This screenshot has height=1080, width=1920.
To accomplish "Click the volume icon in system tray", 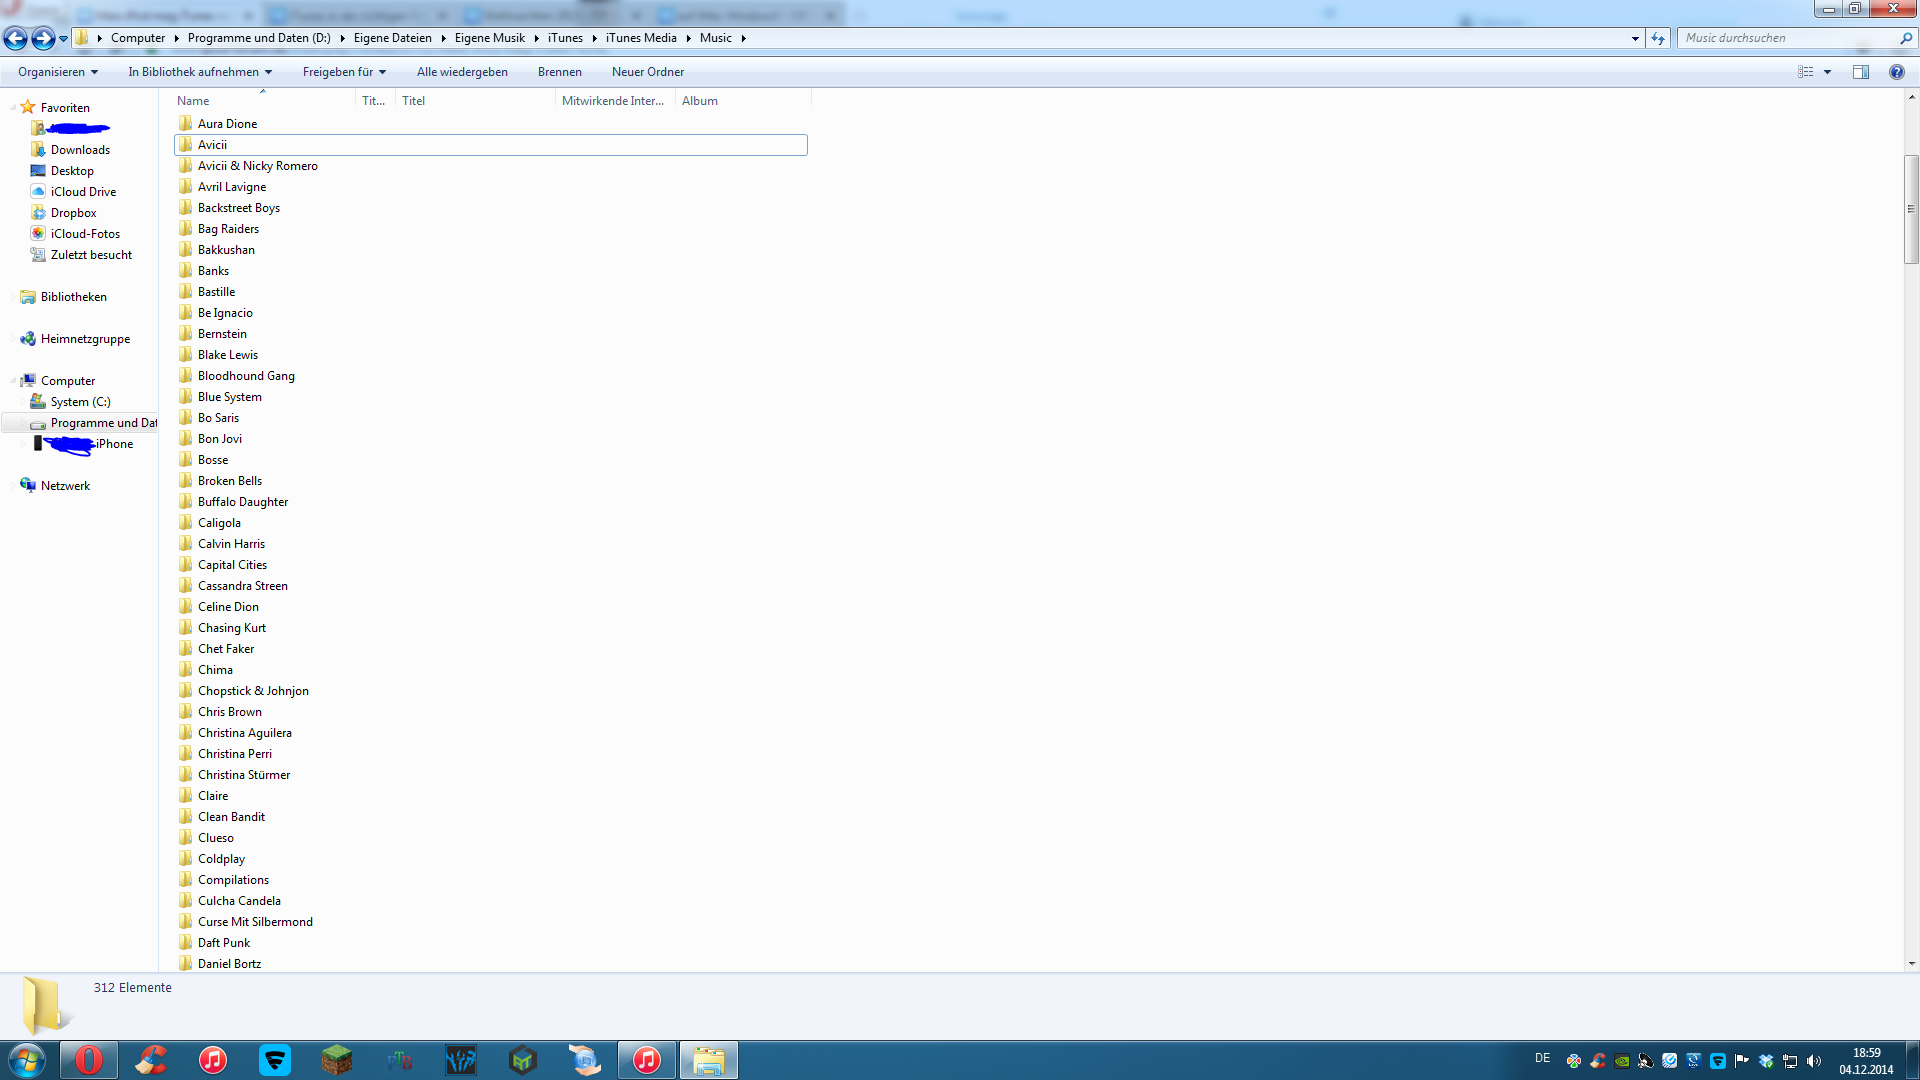I will 1814,1061.
